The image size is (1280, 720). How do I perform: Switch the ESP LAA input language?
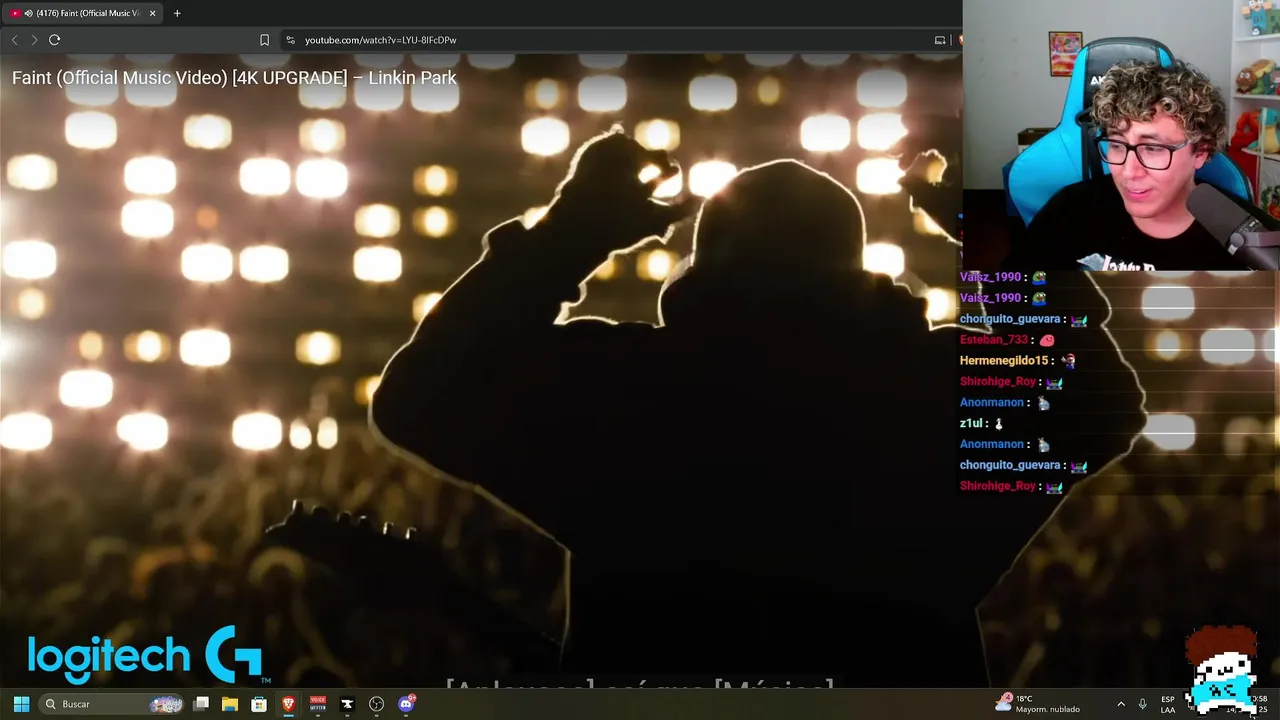click(x=1168, y=704)
